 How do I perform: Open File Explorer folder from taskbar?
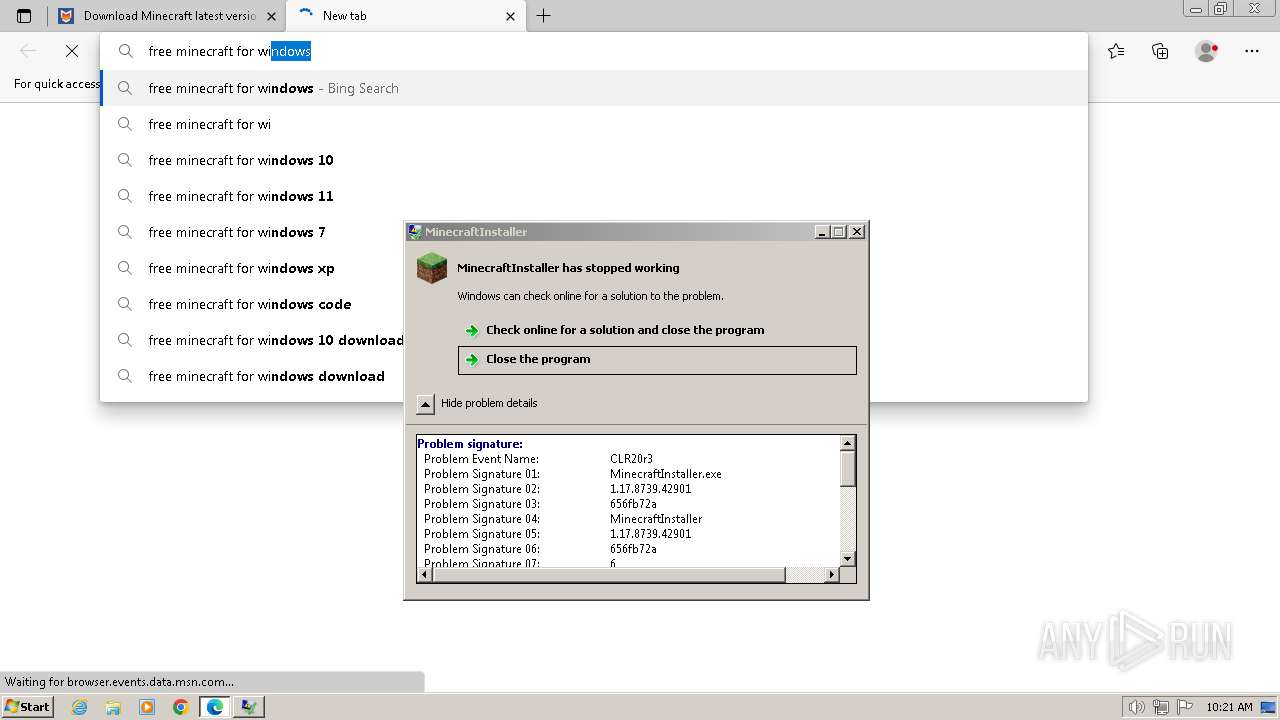113,707
